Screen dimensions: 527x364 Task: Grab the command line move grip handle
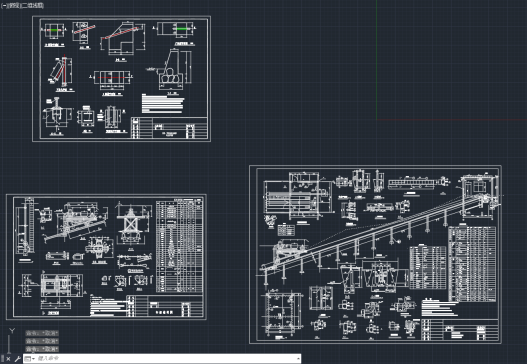point(2,359)
